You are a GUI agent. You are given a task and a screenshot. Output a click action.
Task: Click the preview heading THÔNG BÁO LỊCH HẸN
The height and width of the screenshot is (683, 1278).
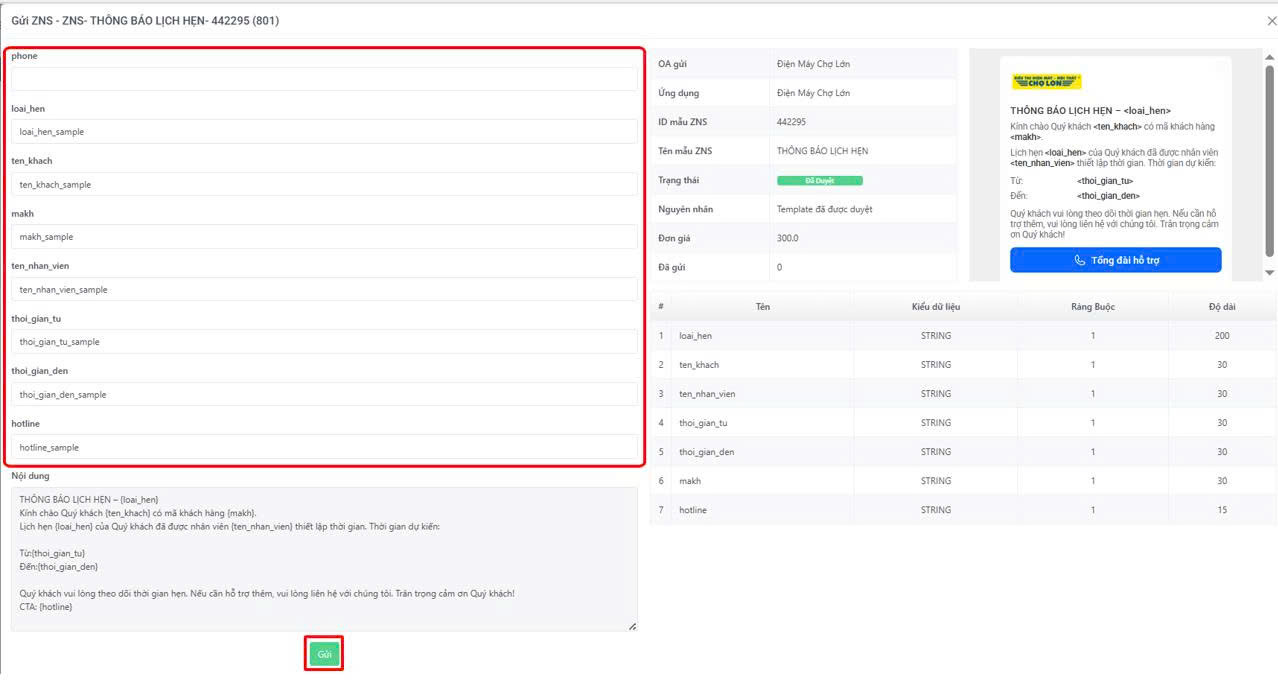click(1090, 111)
